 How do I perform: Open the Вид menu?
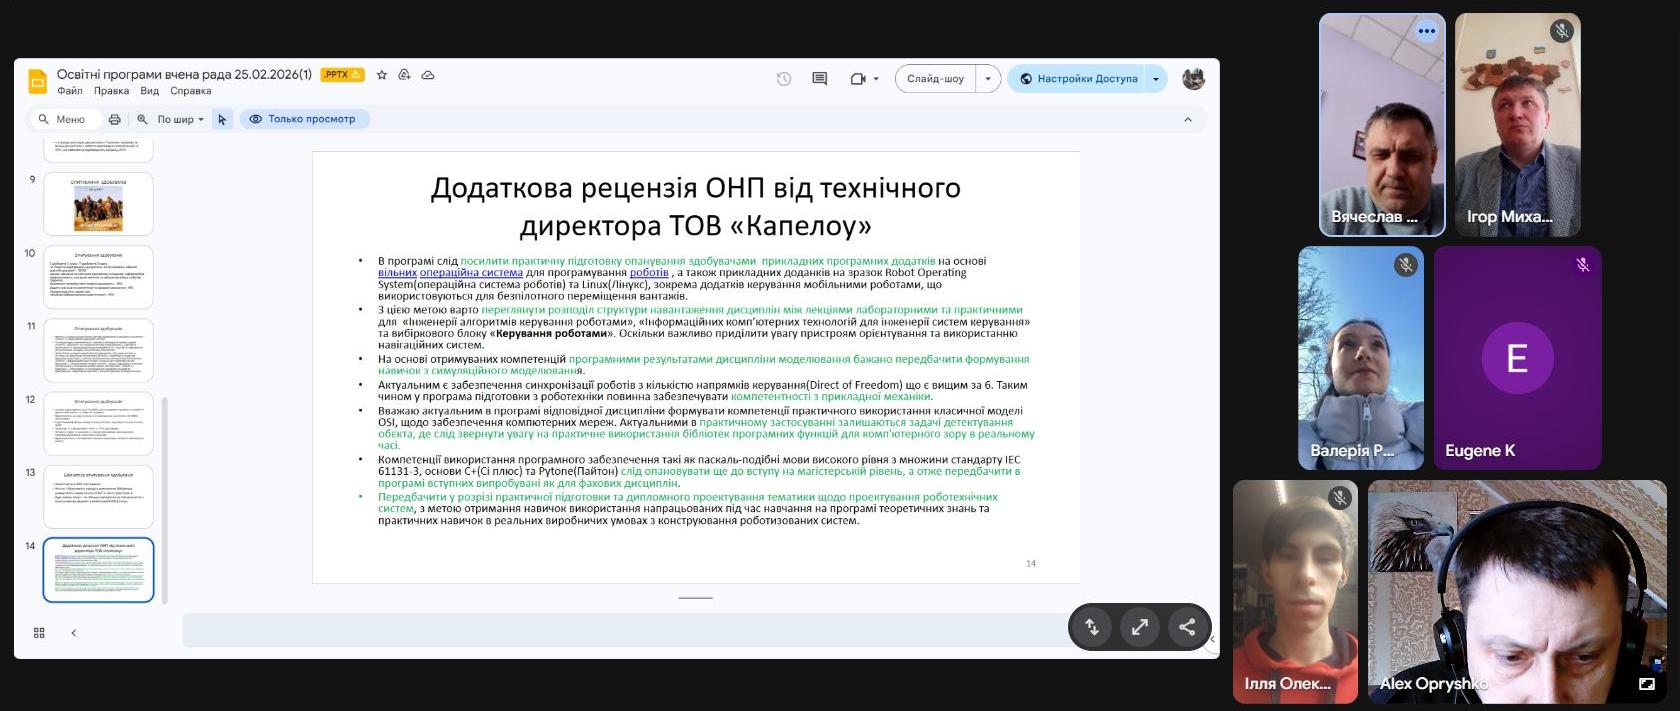pyautogui.click(x=149, y=91)
